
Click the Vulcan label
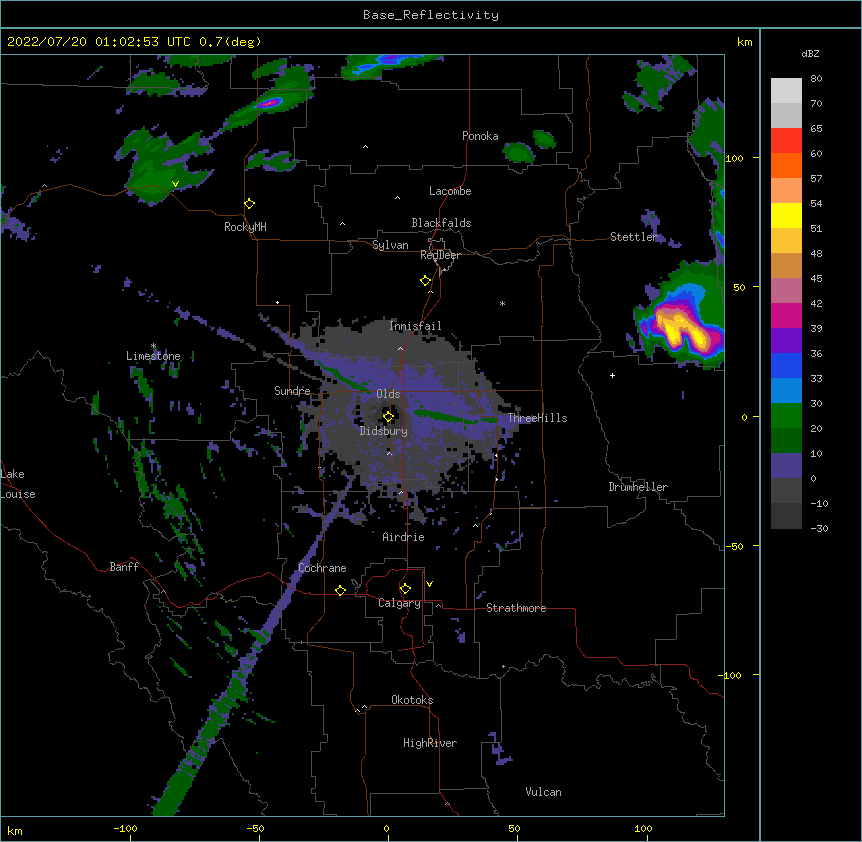pyautogui.click(x=543, y=792)
